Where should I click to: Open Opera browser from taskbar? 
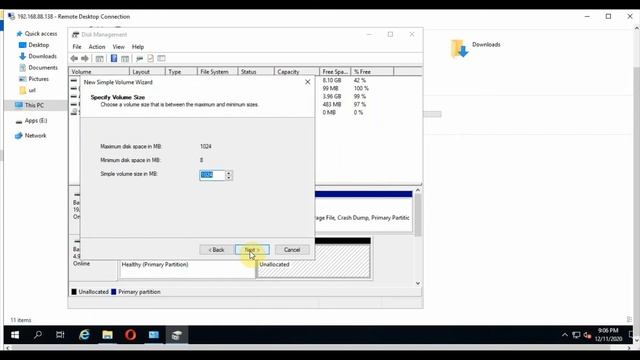click(130, 335)
